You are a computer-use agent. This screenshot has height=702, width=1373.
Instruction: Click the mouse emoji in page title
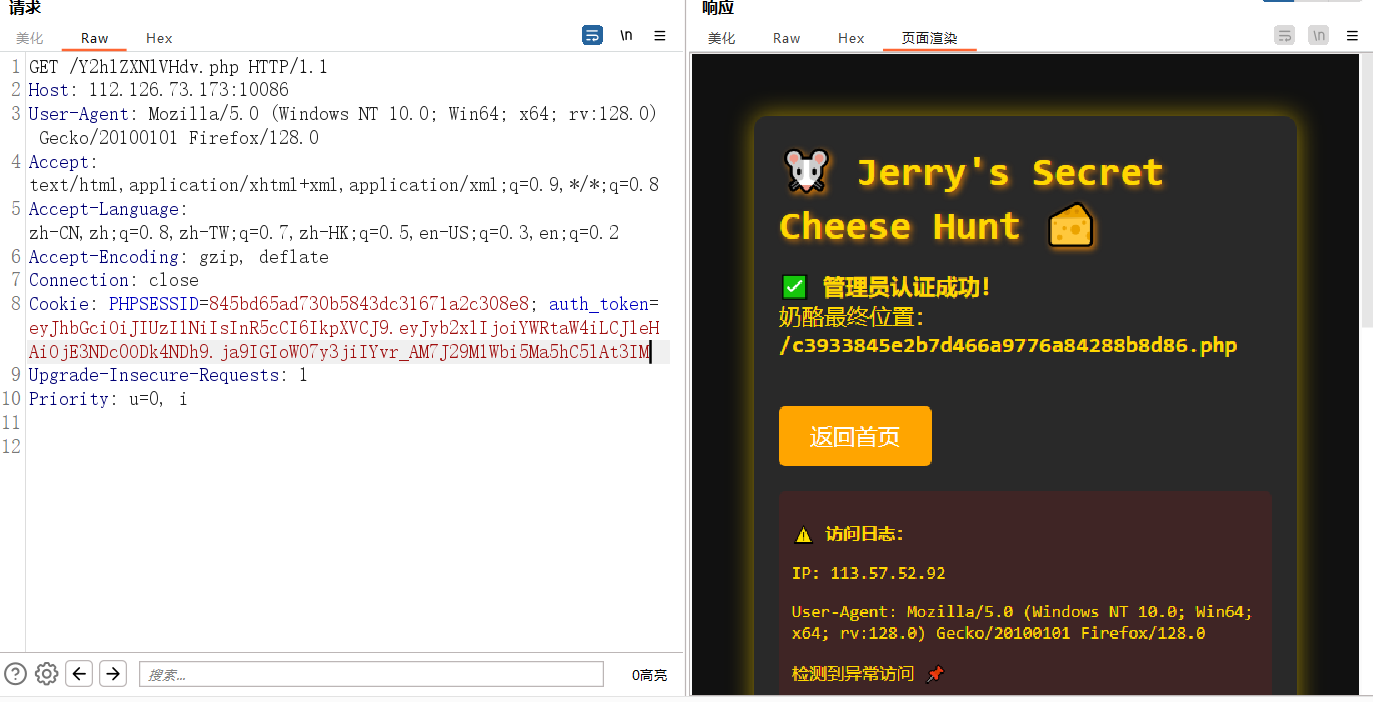tap(805, 172)
